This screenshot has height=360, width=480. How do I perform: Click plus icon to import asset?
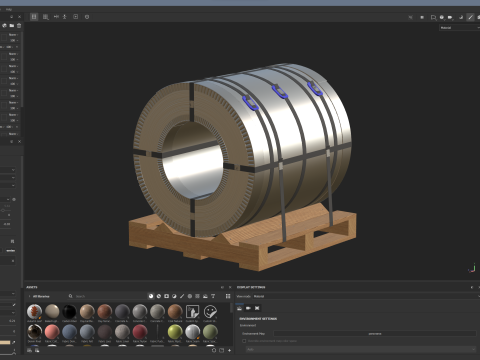[229, 350]
